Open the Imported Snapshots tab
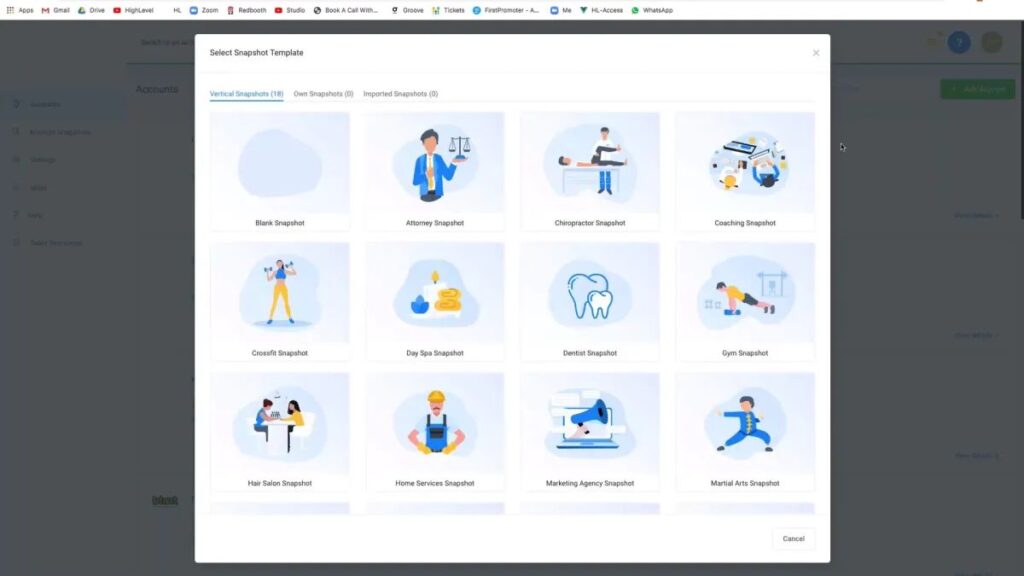1024x576 pixels. [x=400, y=94]
